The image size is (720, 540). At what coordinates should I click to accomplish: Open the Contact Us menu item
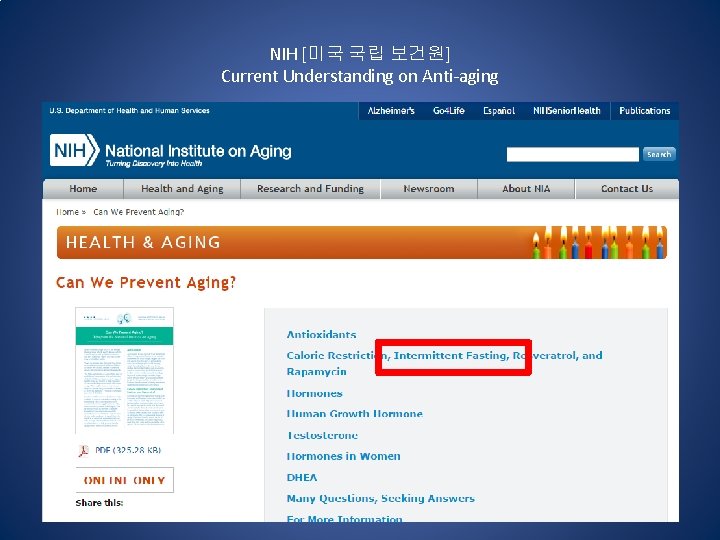627,189
